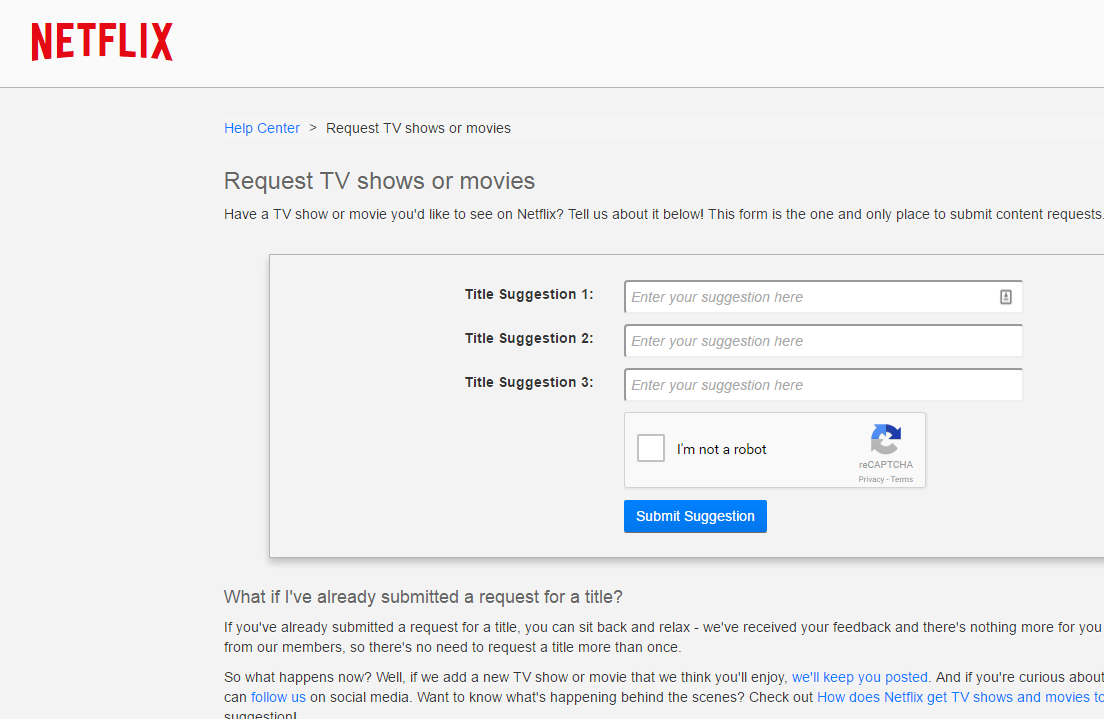Image resolution: width=1104 pixels, height=719 pixels.
Task: Click the "Title Suggestion 3:" label
Action: pos(529,382)
